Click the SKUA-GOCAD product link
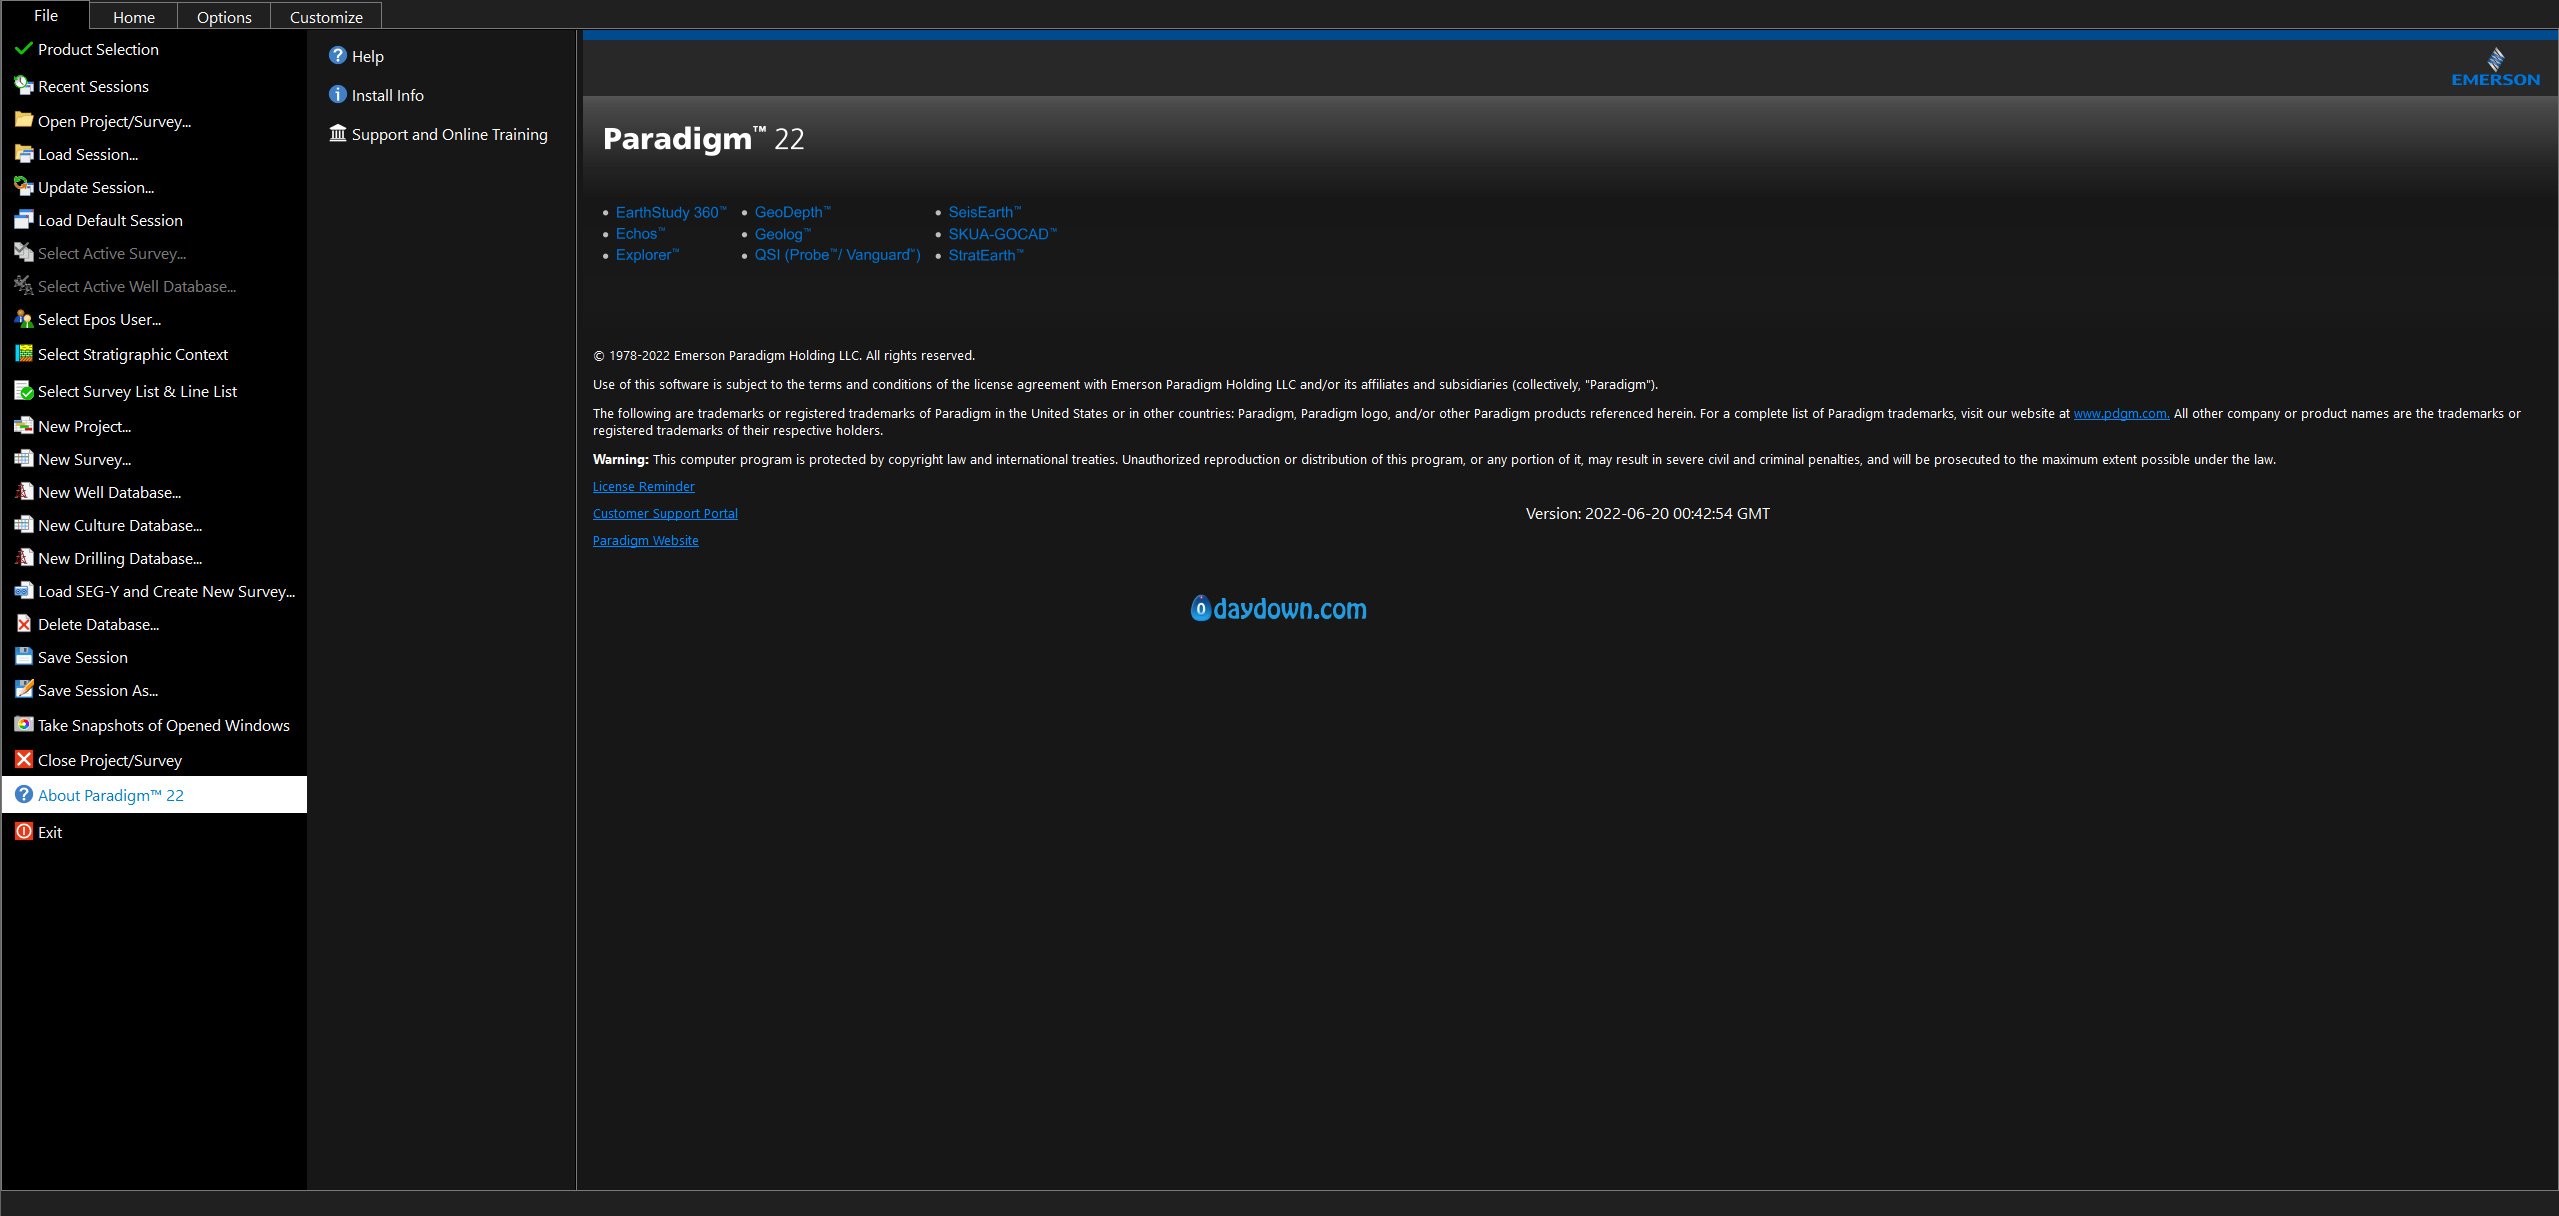The image size is (2559, 1216). [x=1002, y=234]
